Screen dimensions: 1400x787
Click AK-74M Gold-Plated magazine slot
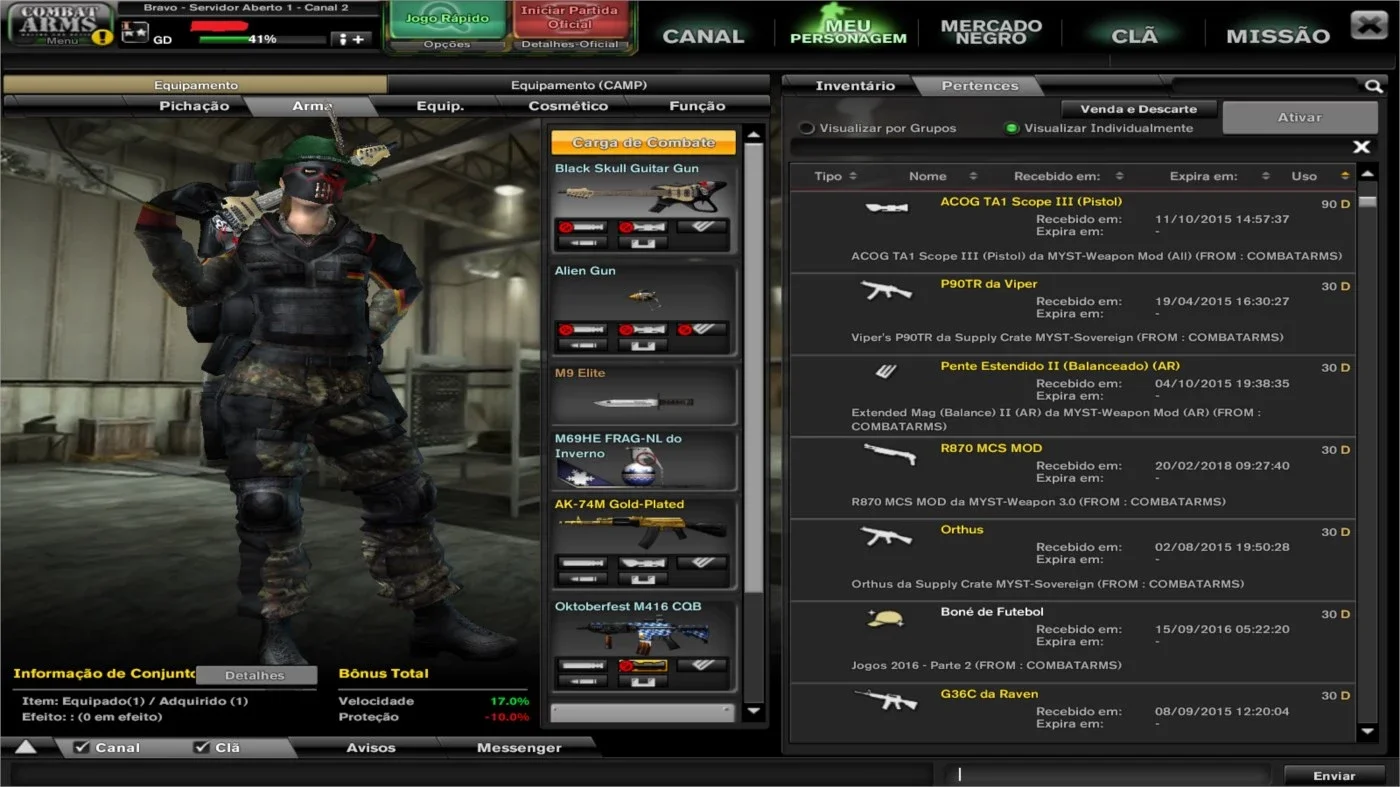click(x=702, y=563)
